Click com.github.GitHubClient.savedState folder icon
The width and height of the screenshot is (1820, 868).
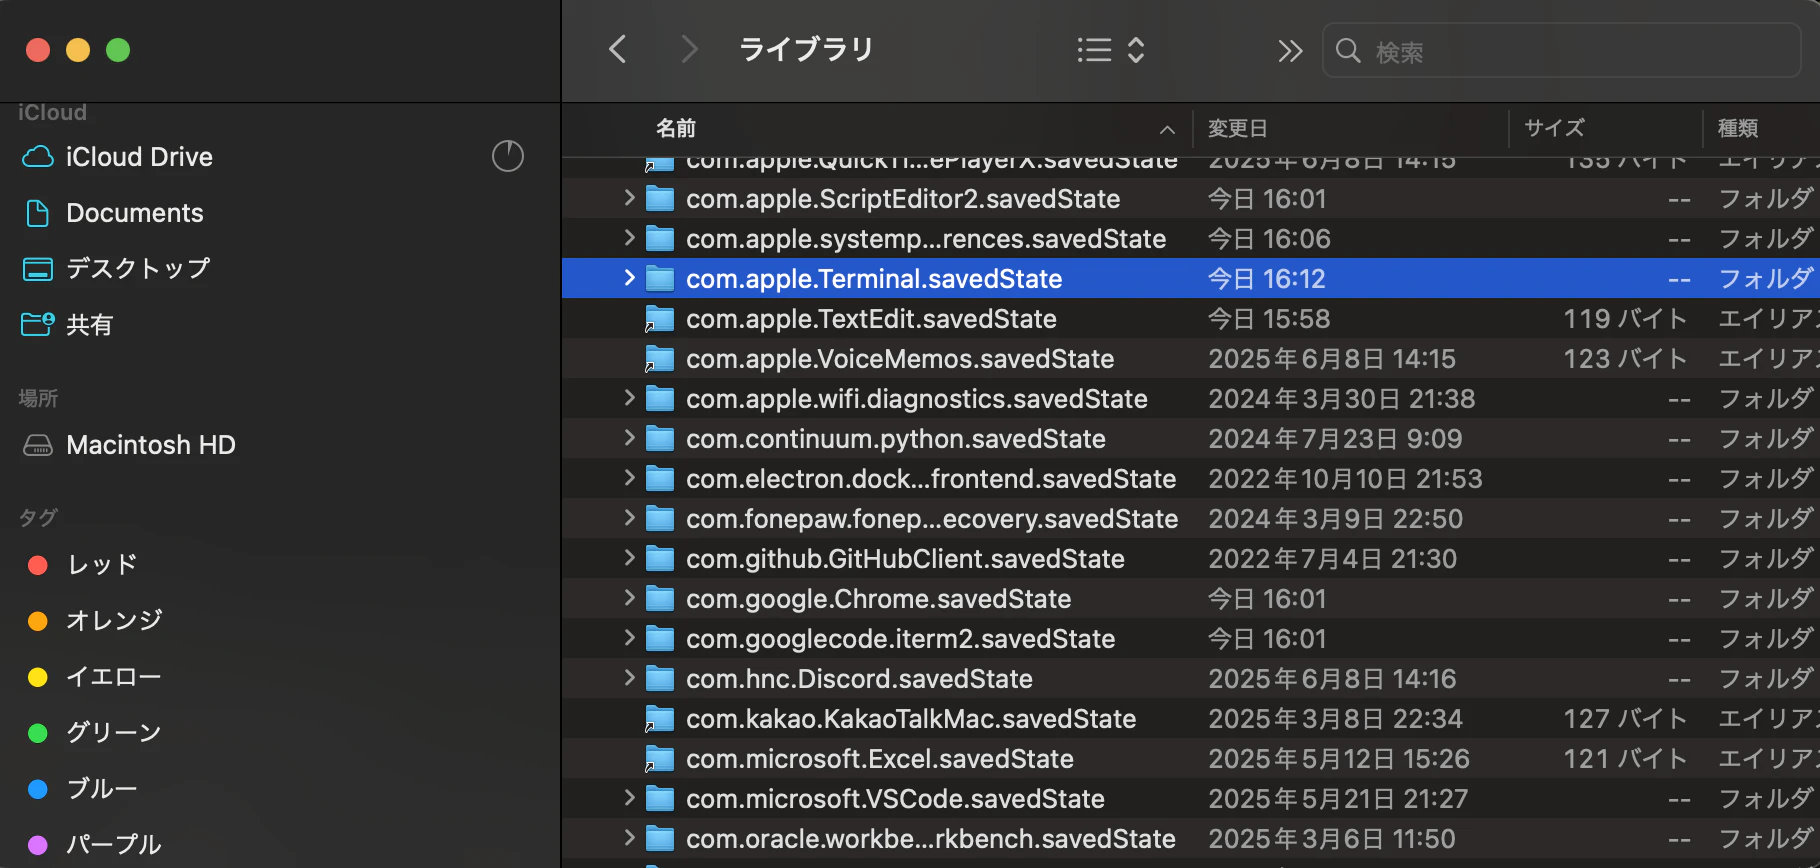(660, 559)
